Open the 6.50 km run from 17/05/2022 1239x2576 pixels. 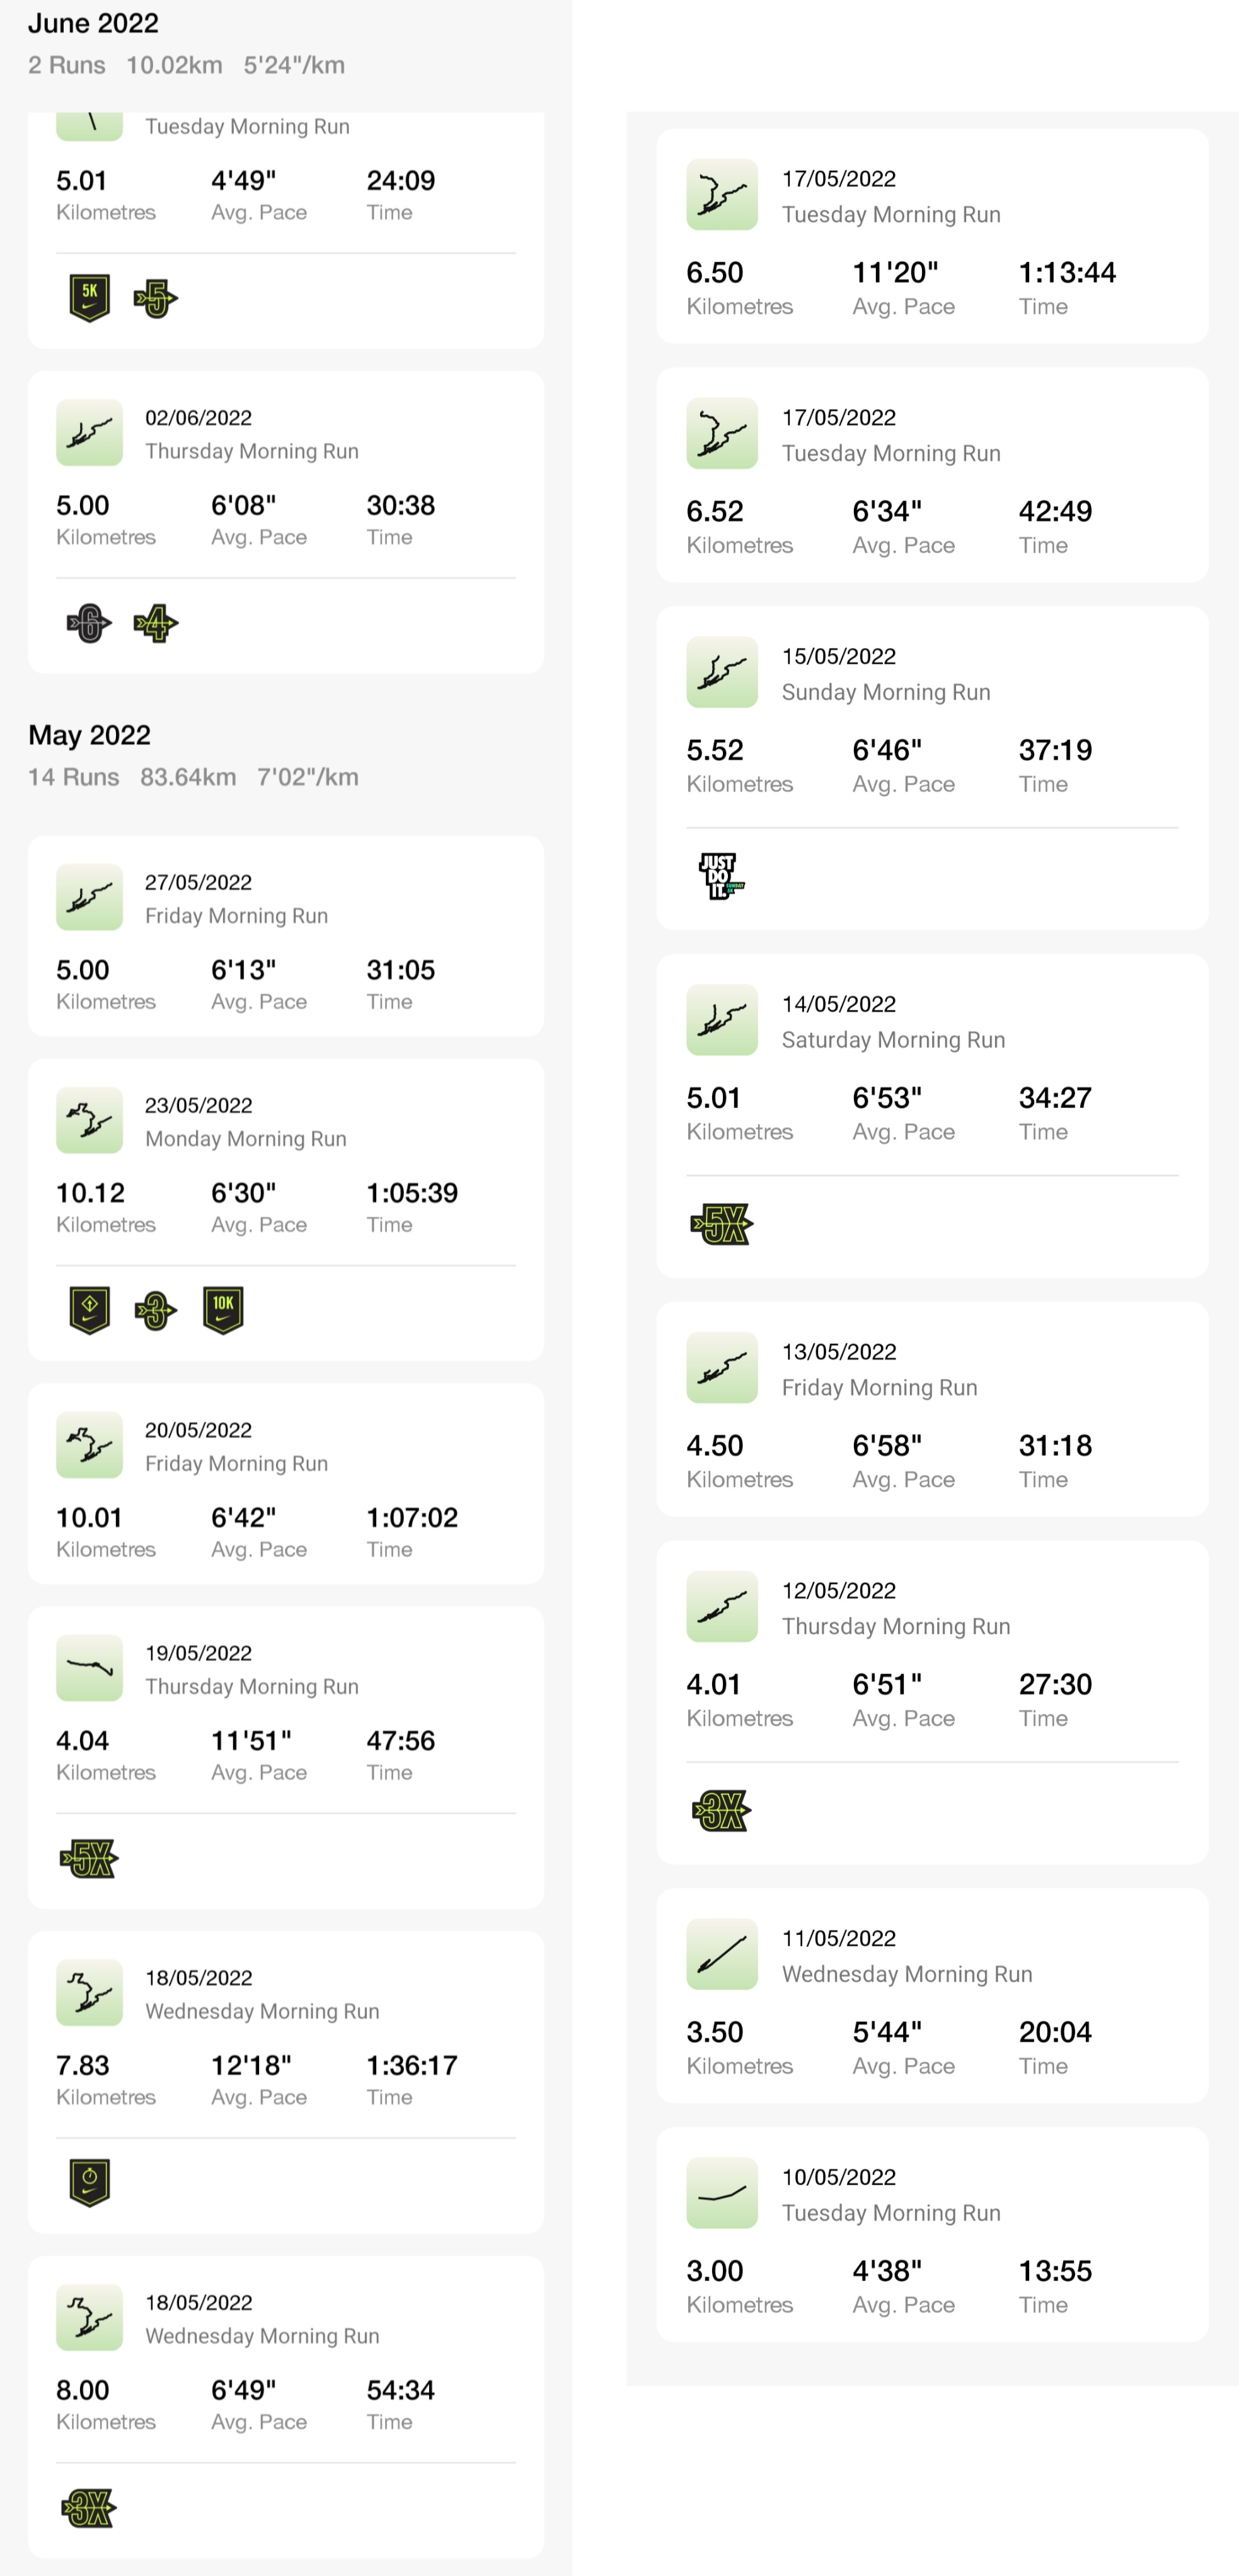932,236
